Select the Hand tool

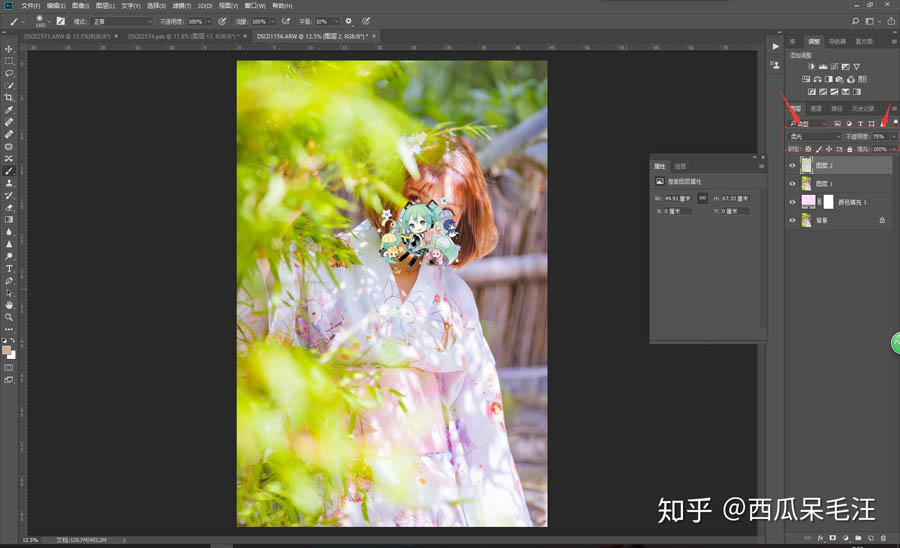coord(9,305)
